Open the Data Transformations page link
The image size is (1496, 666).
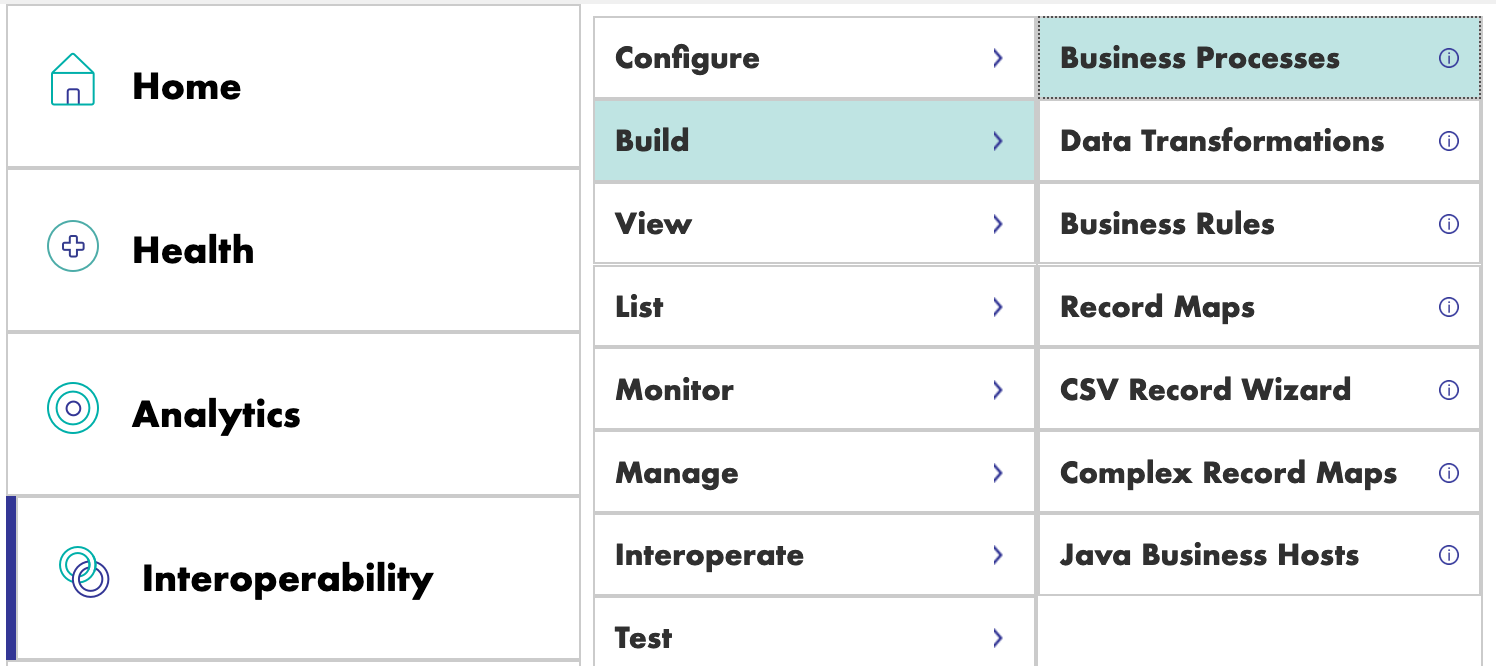point(1222,141)
